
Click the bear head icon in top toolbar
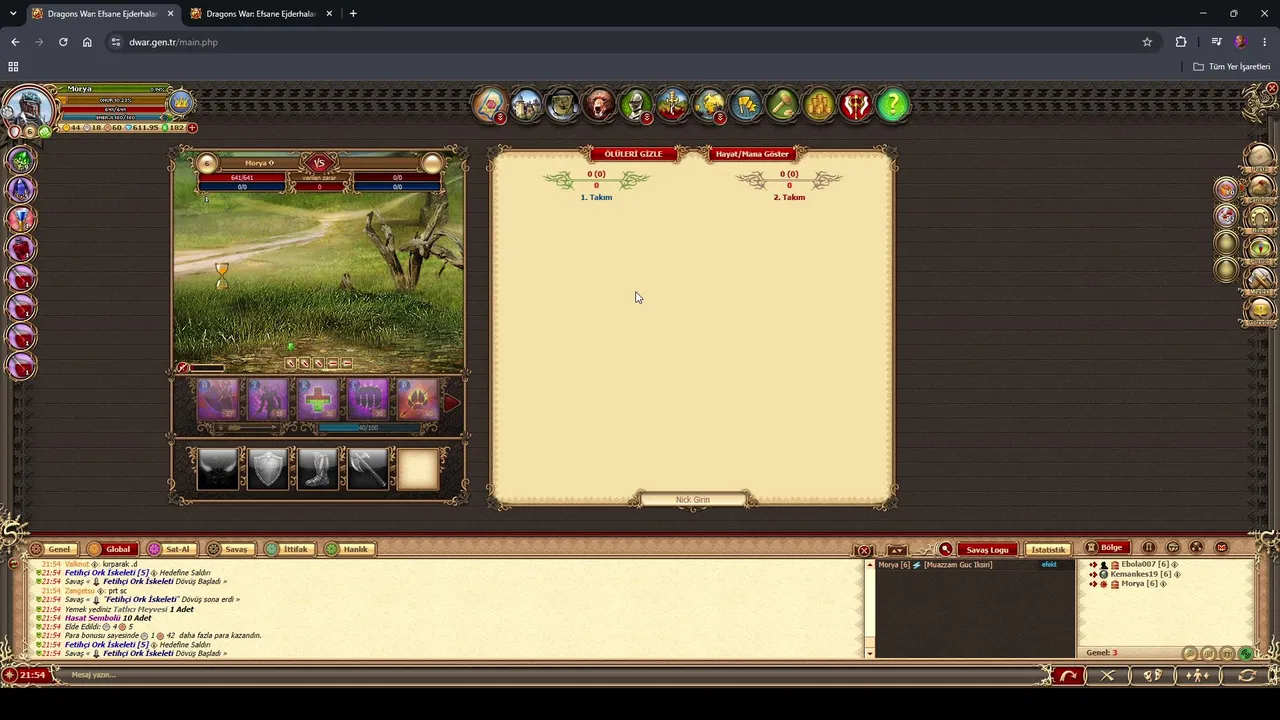pyautogui.click(x=599, y=104)
